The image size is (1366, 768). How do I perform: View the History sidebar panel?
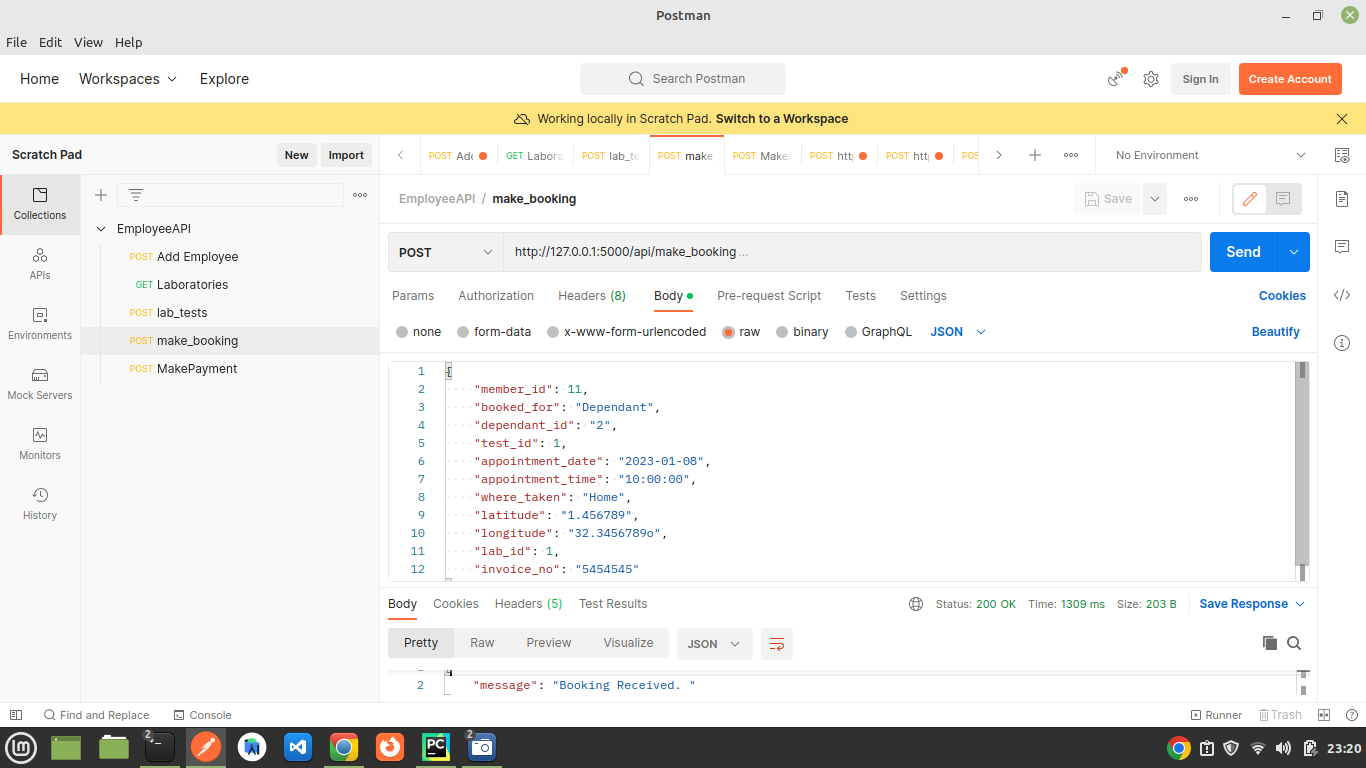pyautogui.click(x=40, y=505)
